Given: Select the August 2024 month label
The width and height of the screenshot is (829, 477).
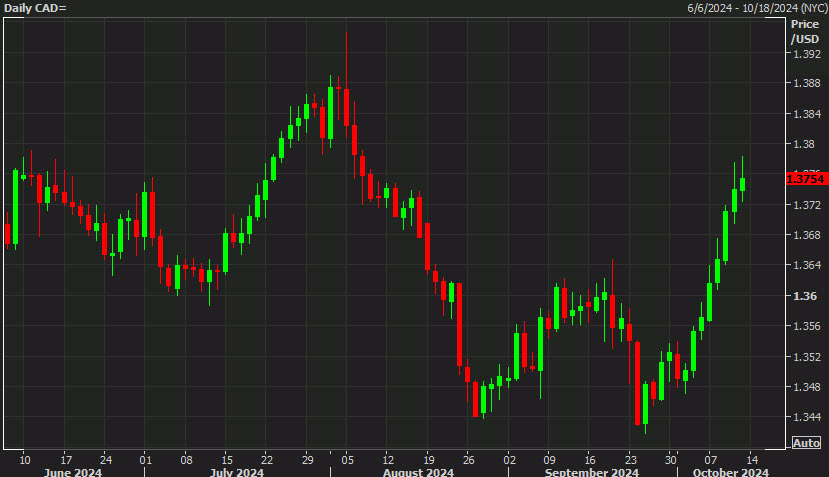Looking at the screenshot, I should click(418, 472).
